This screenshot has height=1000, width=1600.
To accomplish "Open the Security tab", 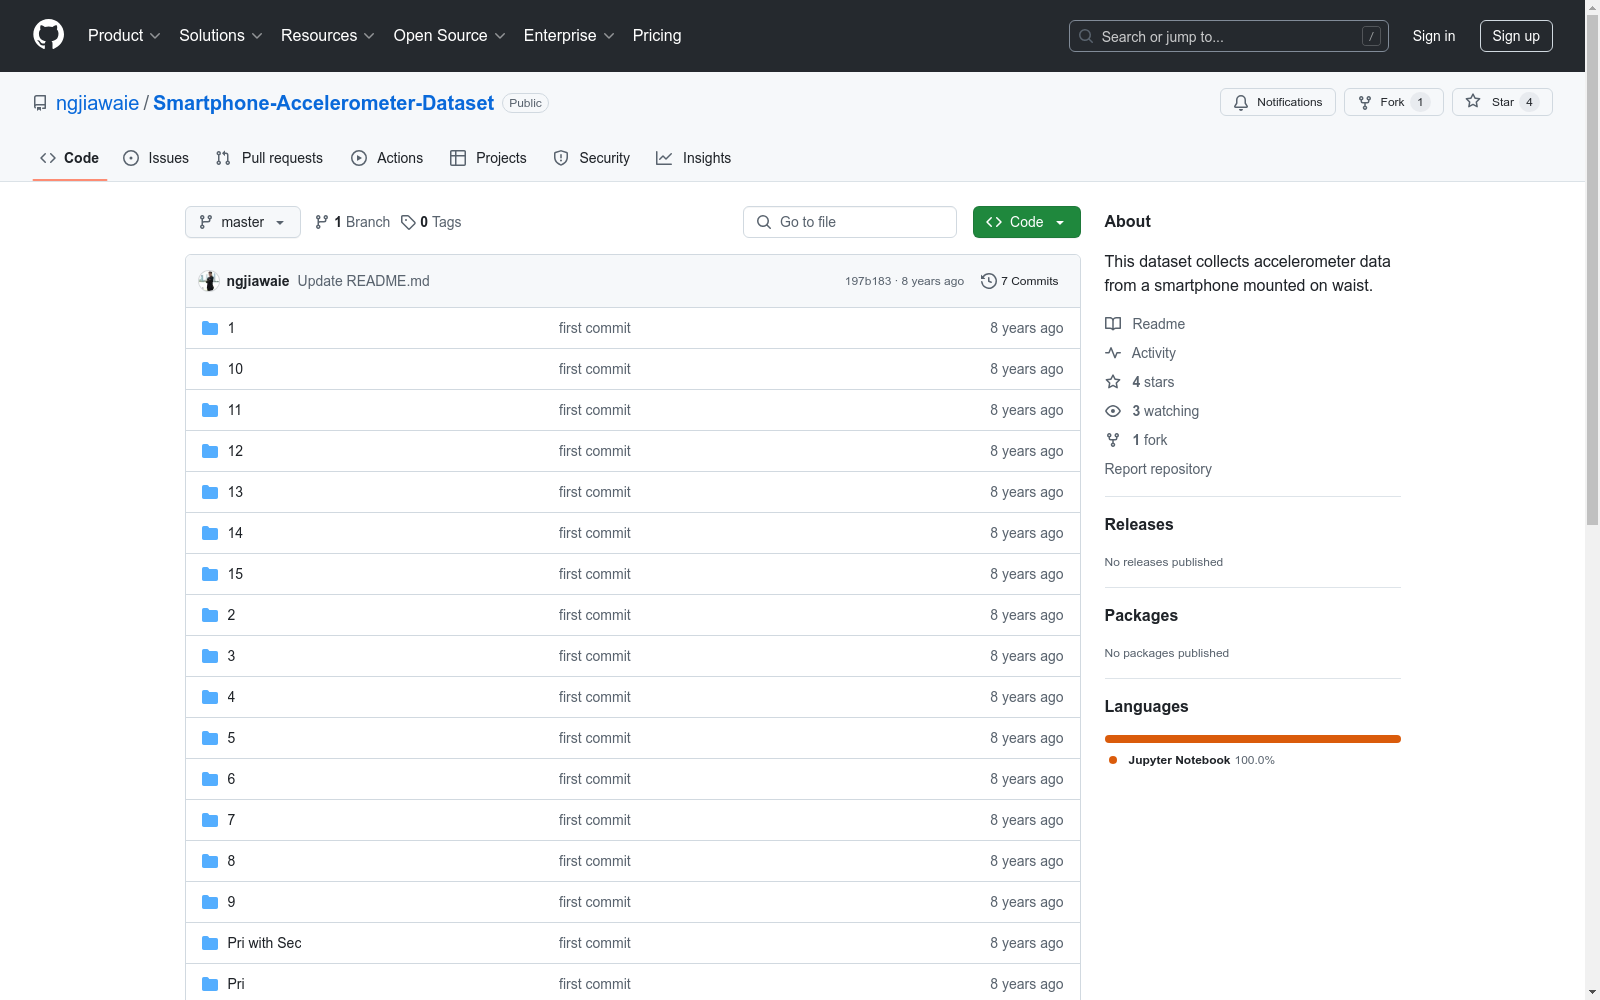I will pyautogui.click(x=592, y=158).
